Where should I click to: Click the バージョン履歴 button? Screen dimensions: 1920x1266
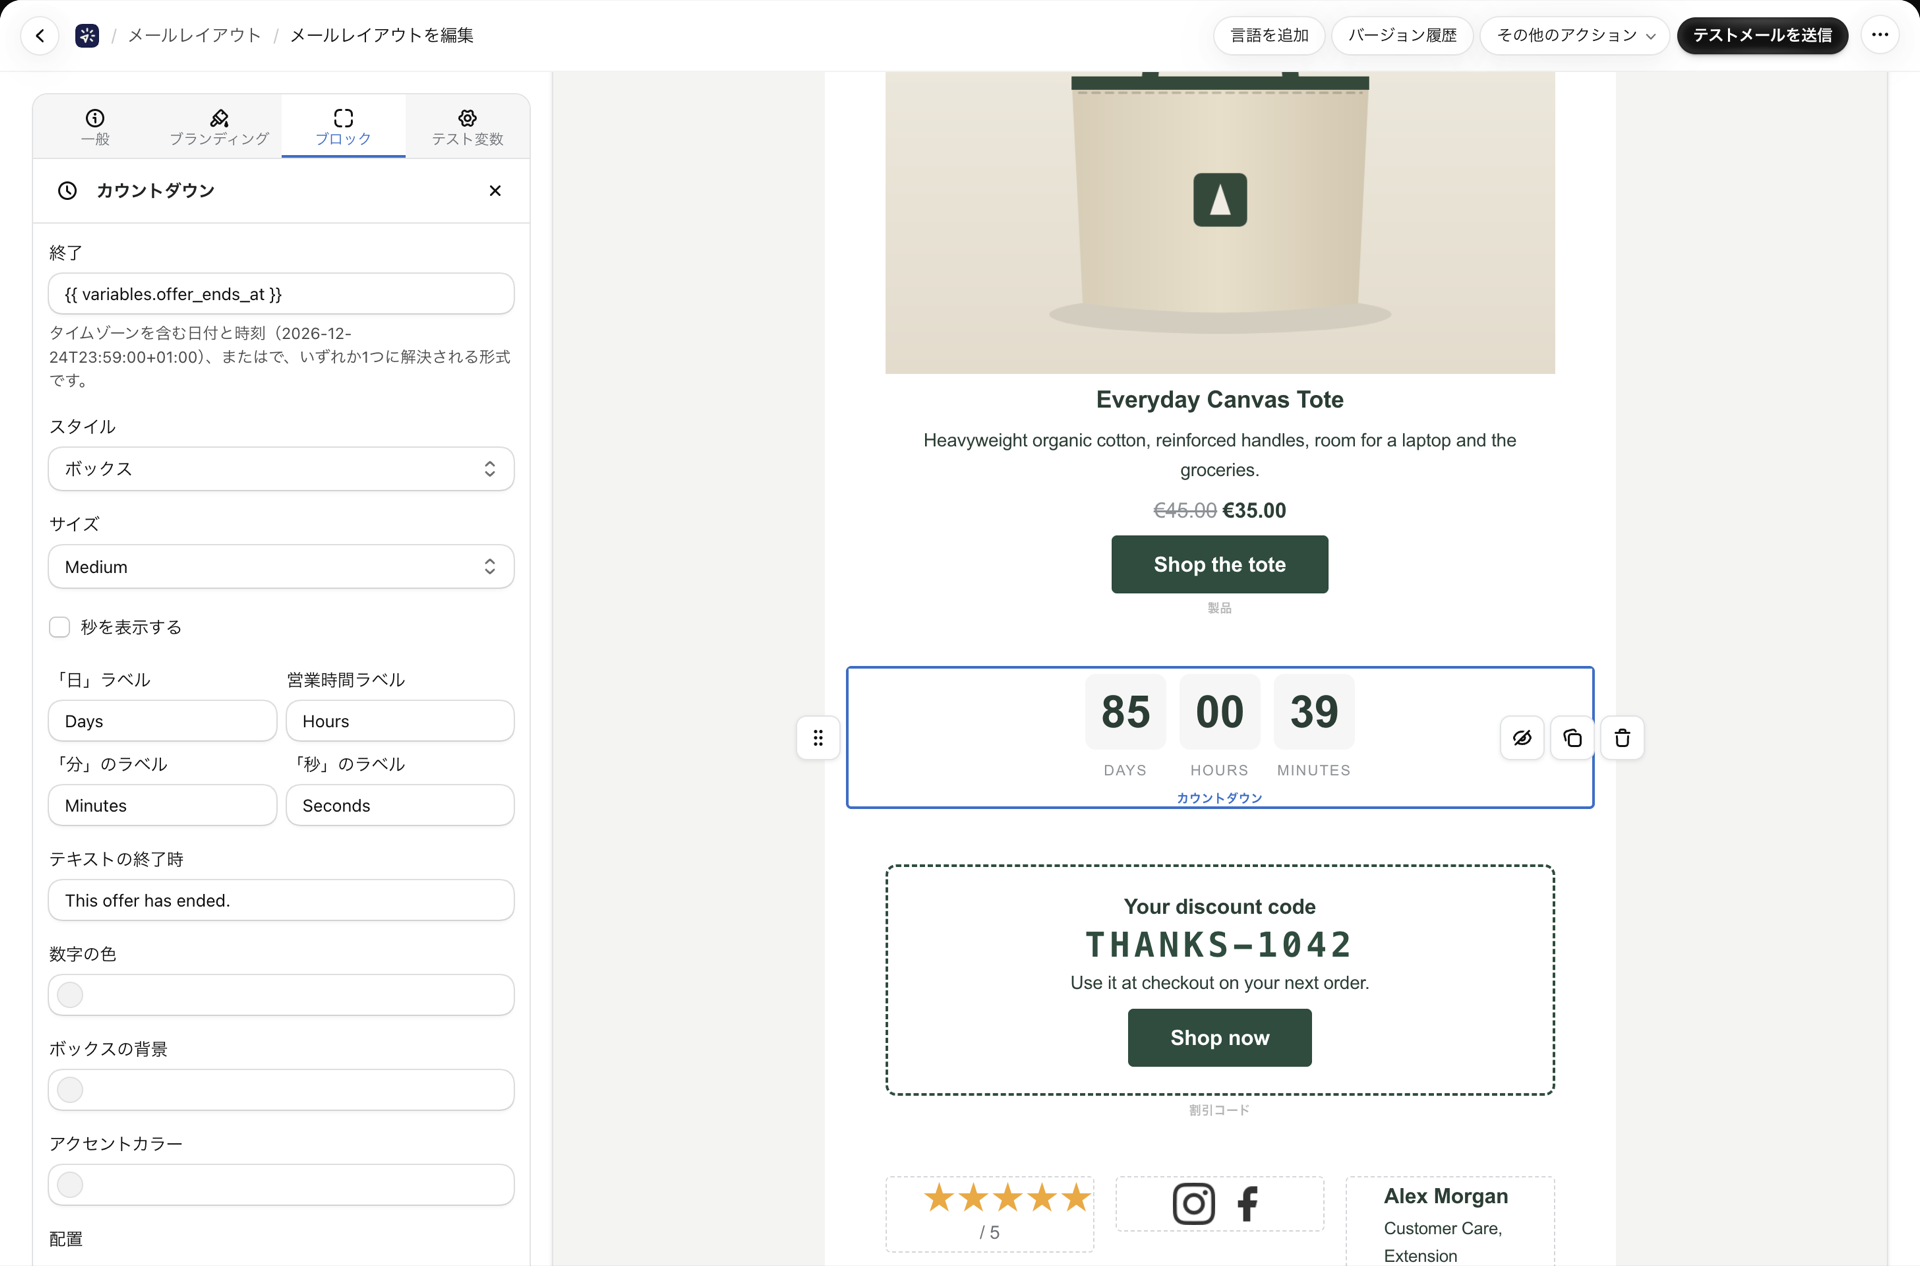(x=1402, y=35)
